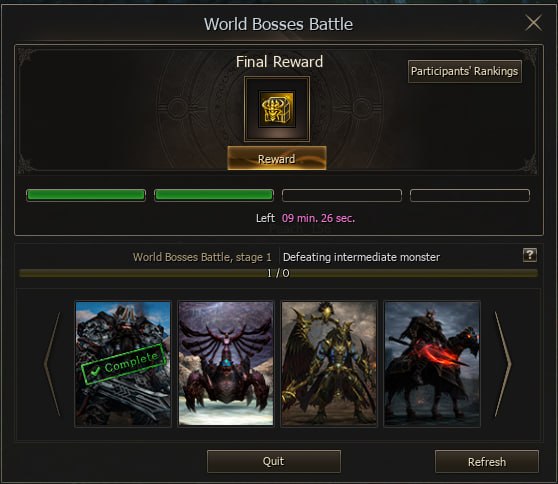Image resolution: width=558 pixels, height=484 pixels.
Task: Show next bosses with right arrow
Action: [503, 364]
